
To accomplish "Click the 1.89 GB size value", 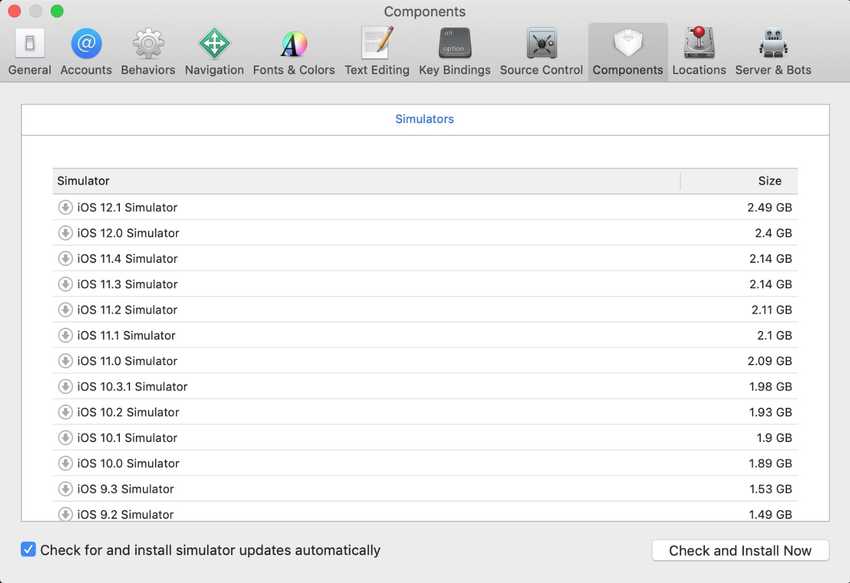I will (771, 463).
